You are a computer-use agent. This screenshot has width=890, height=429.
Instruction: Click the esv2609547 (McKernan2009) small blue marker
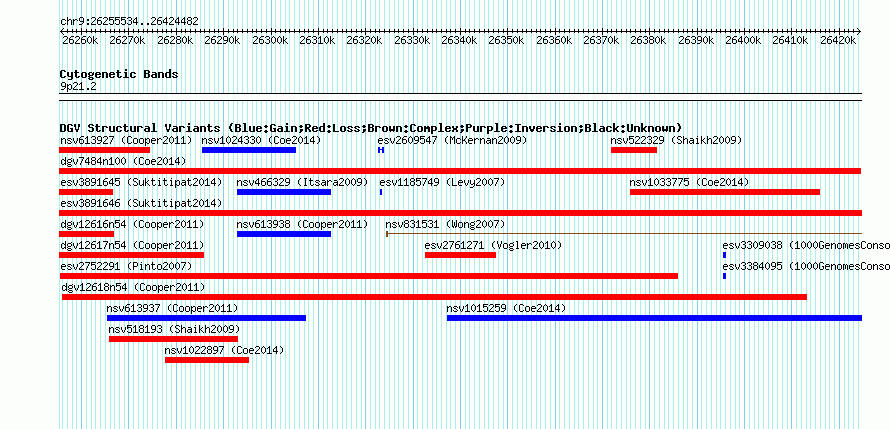[x=381, y=150]
